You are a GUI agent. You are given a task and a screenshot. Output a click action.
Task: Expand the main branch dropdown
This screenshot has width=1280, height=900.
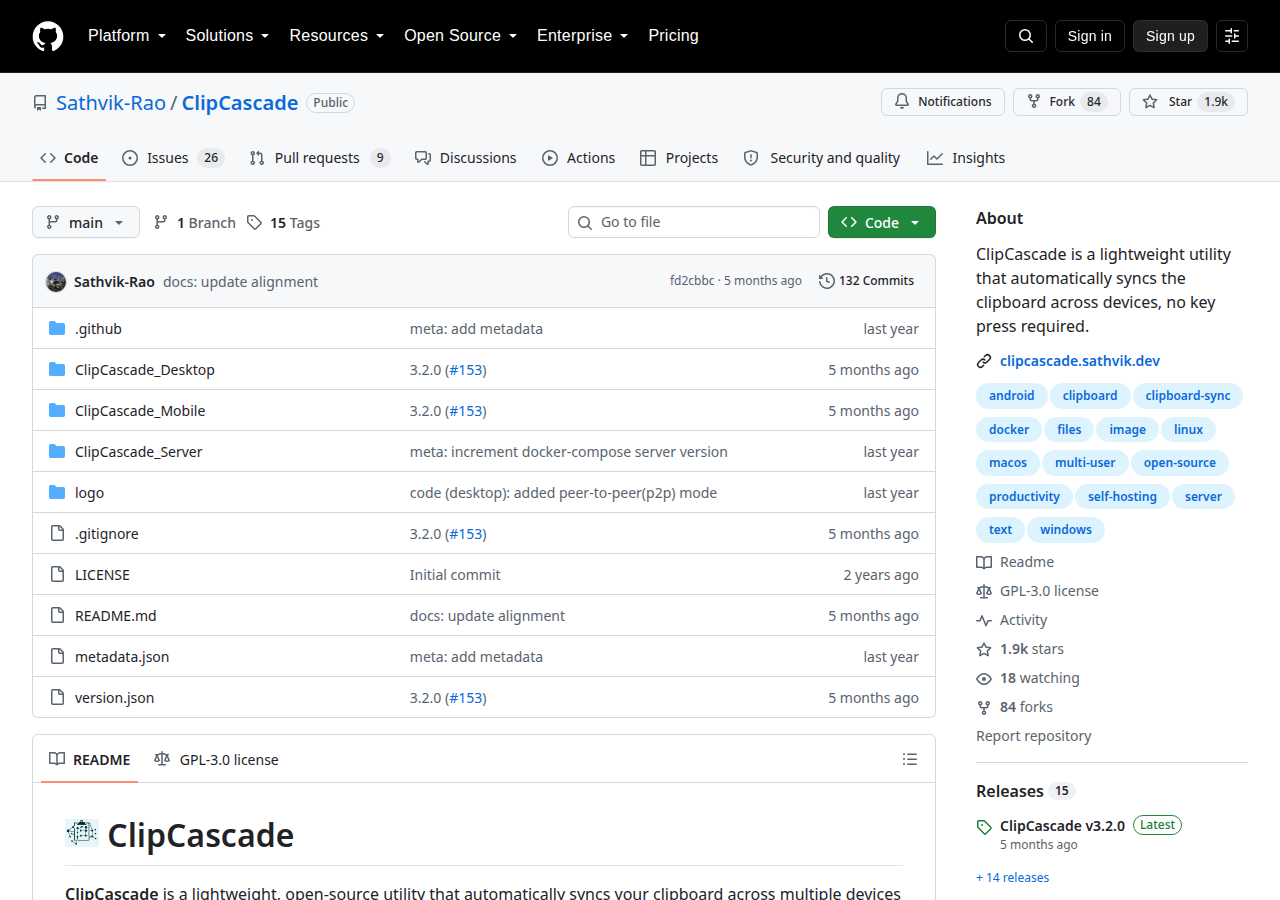pos(86,222)
